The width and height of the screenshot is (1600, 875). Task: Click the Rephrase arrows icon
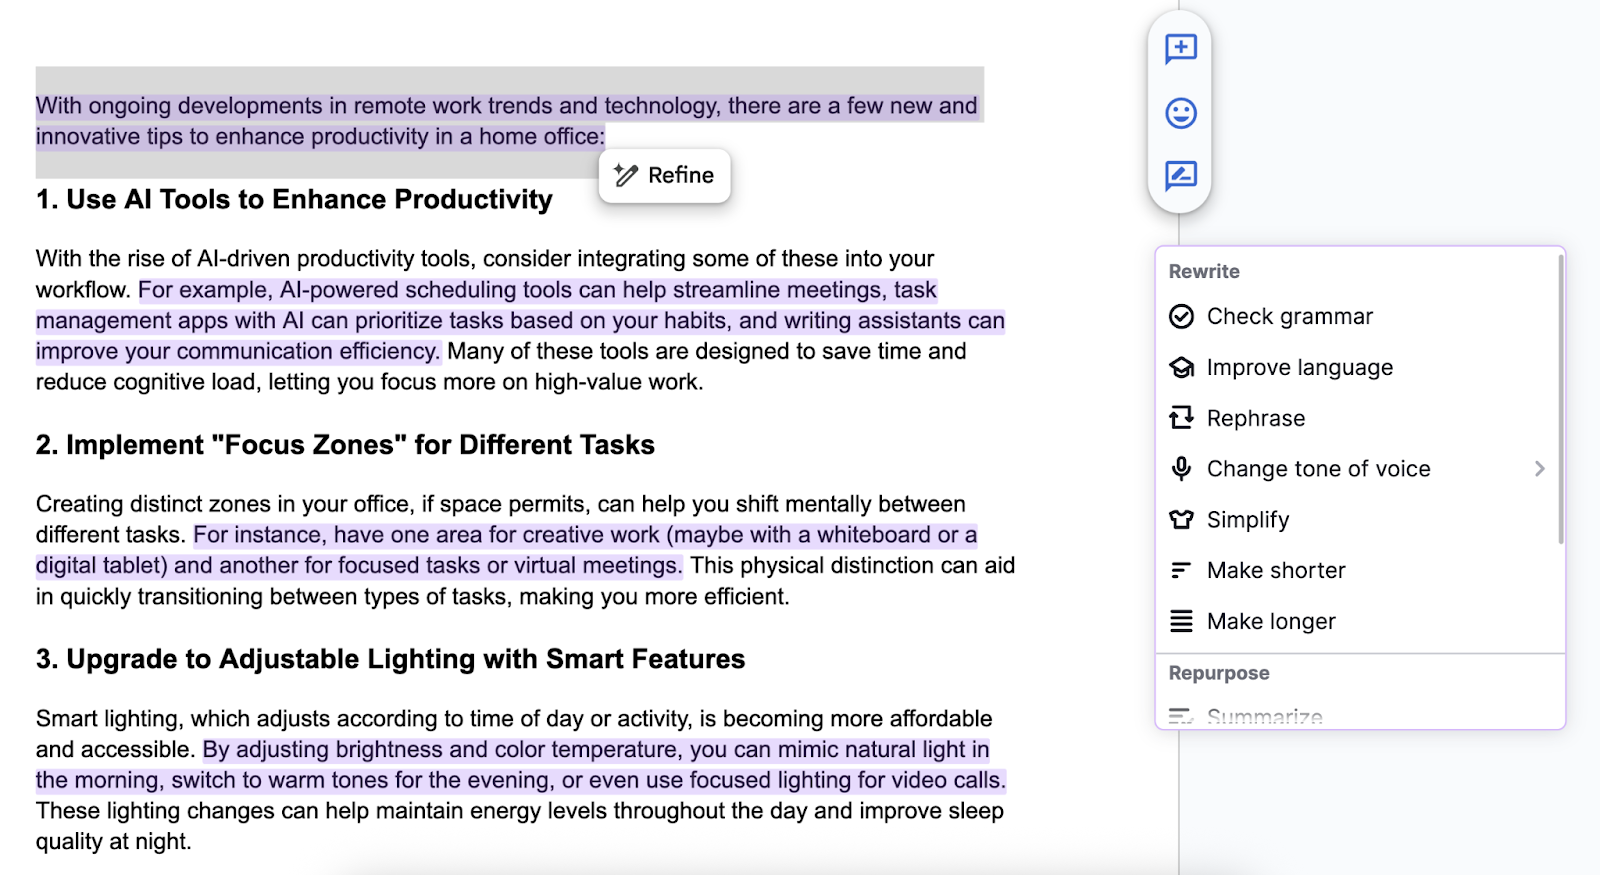click(x=1181, y=418)
